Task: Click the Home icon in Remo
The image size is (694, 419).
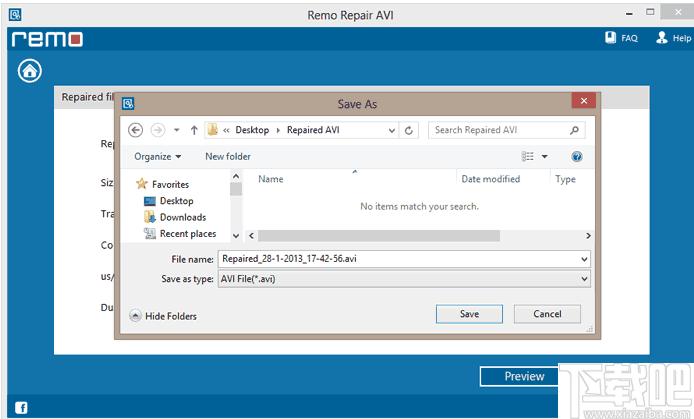Action: pyautogui.click(x=30, y=71)
